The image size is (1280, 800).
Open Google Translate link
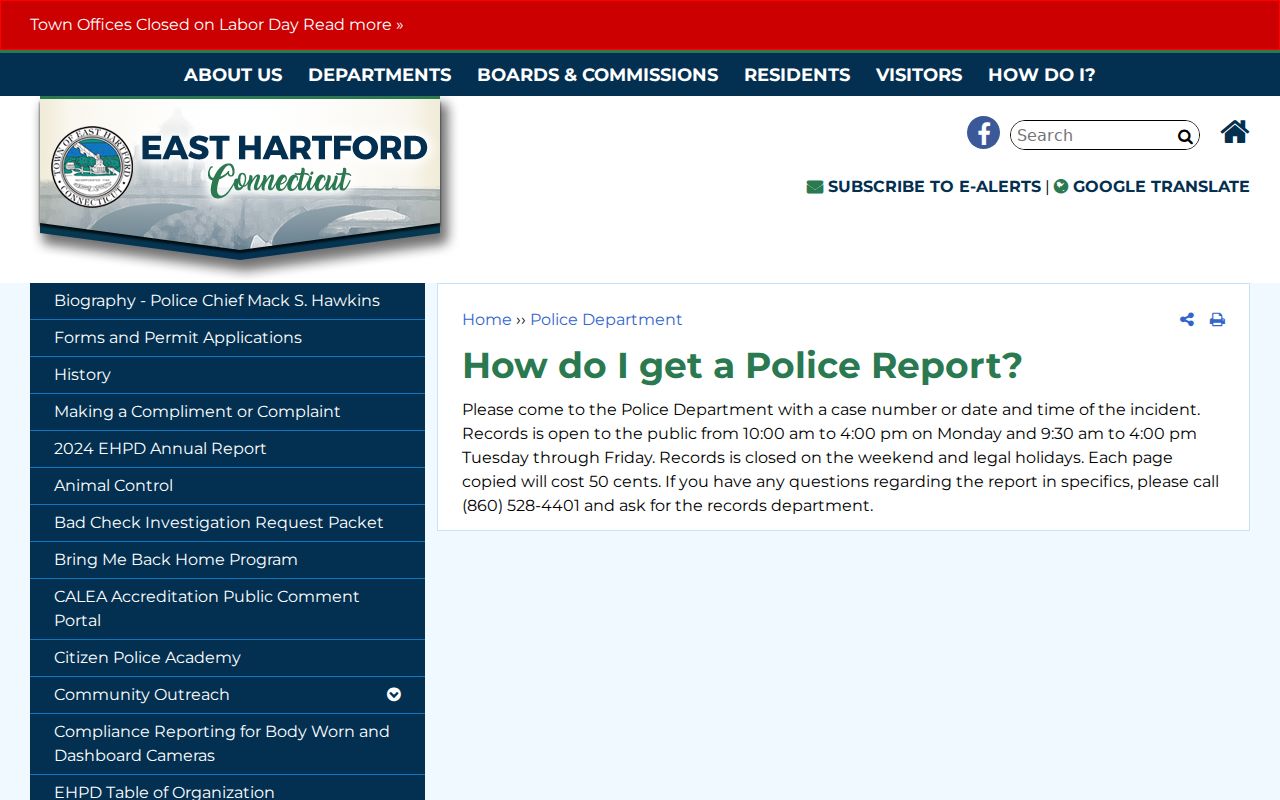(x=1152, y=186)
